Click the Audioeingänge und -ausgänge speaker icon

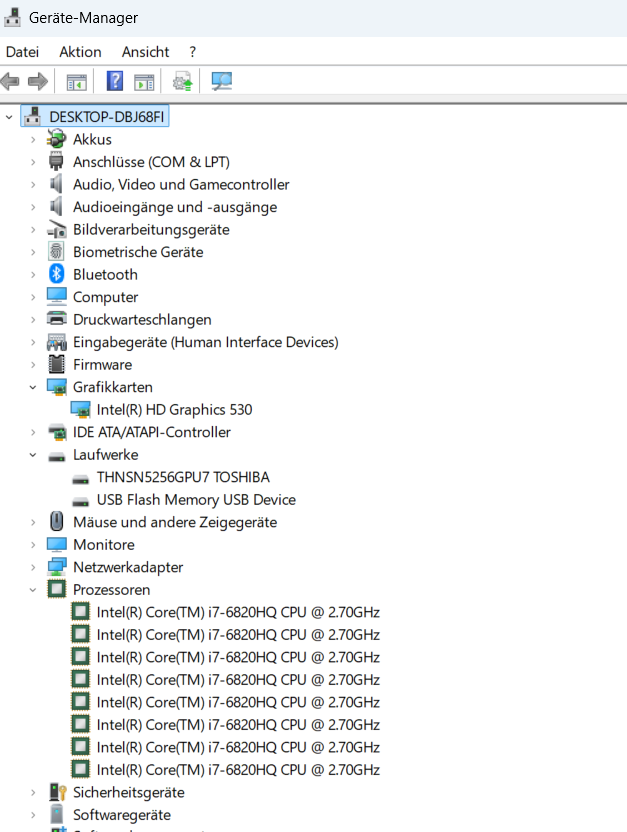coord(56,206)
